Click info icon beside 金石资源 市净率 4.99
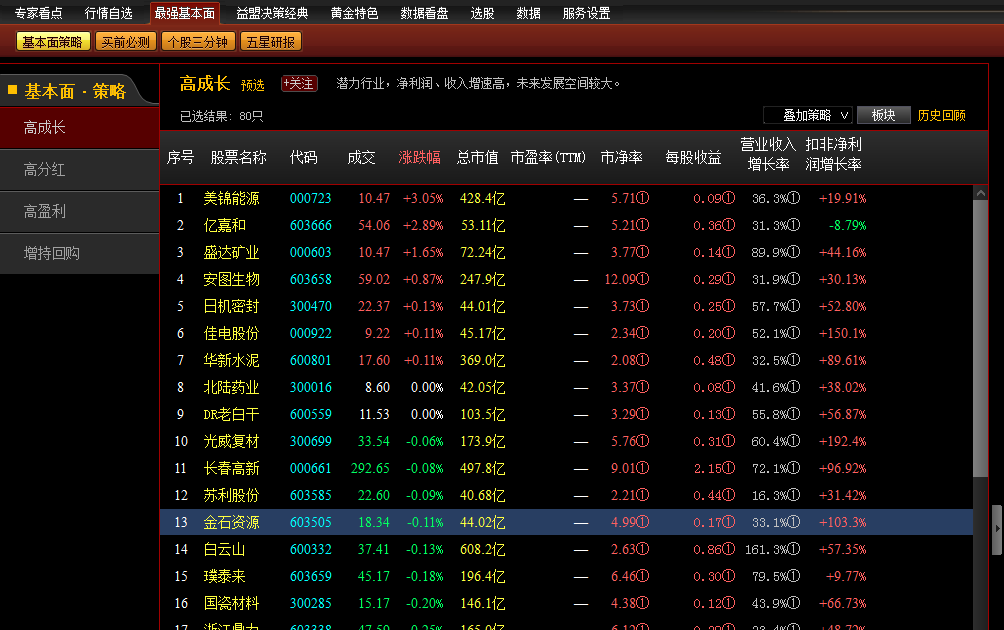The width and height of the screenshot is (1004, 630). pyautogui.click(x=644, y=523)
